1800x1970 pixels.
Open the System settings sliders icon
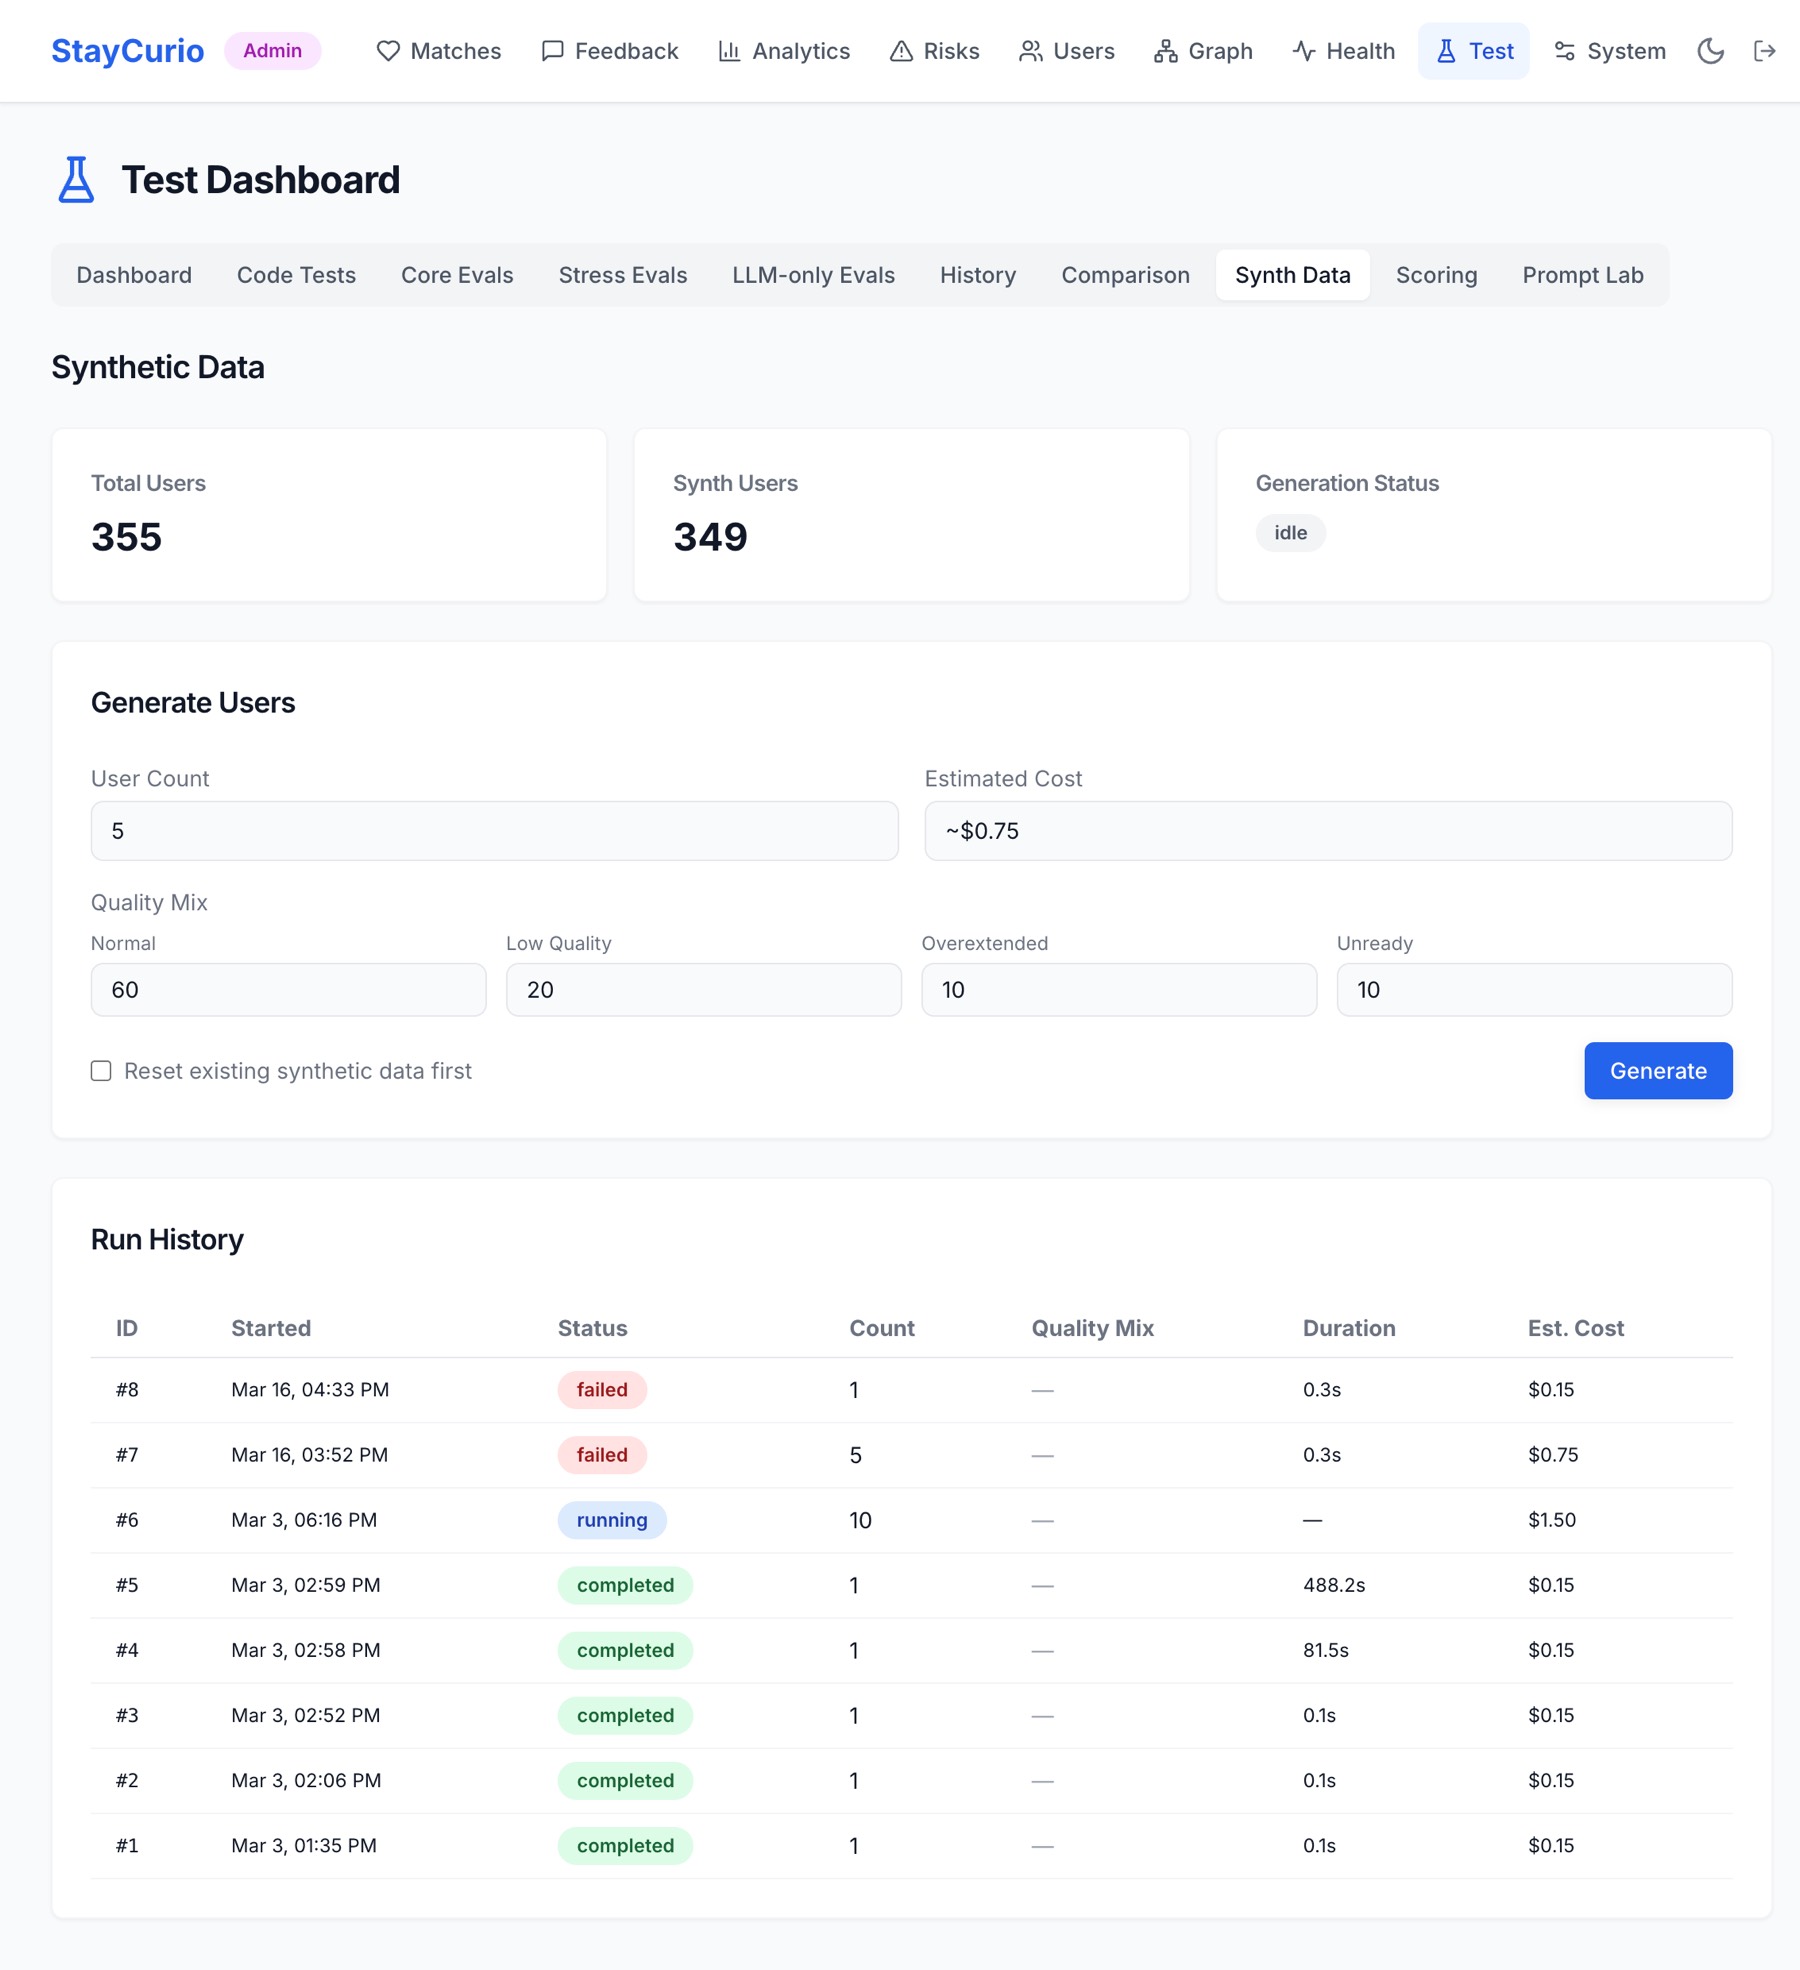pyautogui.click(x=1565, y=51)
